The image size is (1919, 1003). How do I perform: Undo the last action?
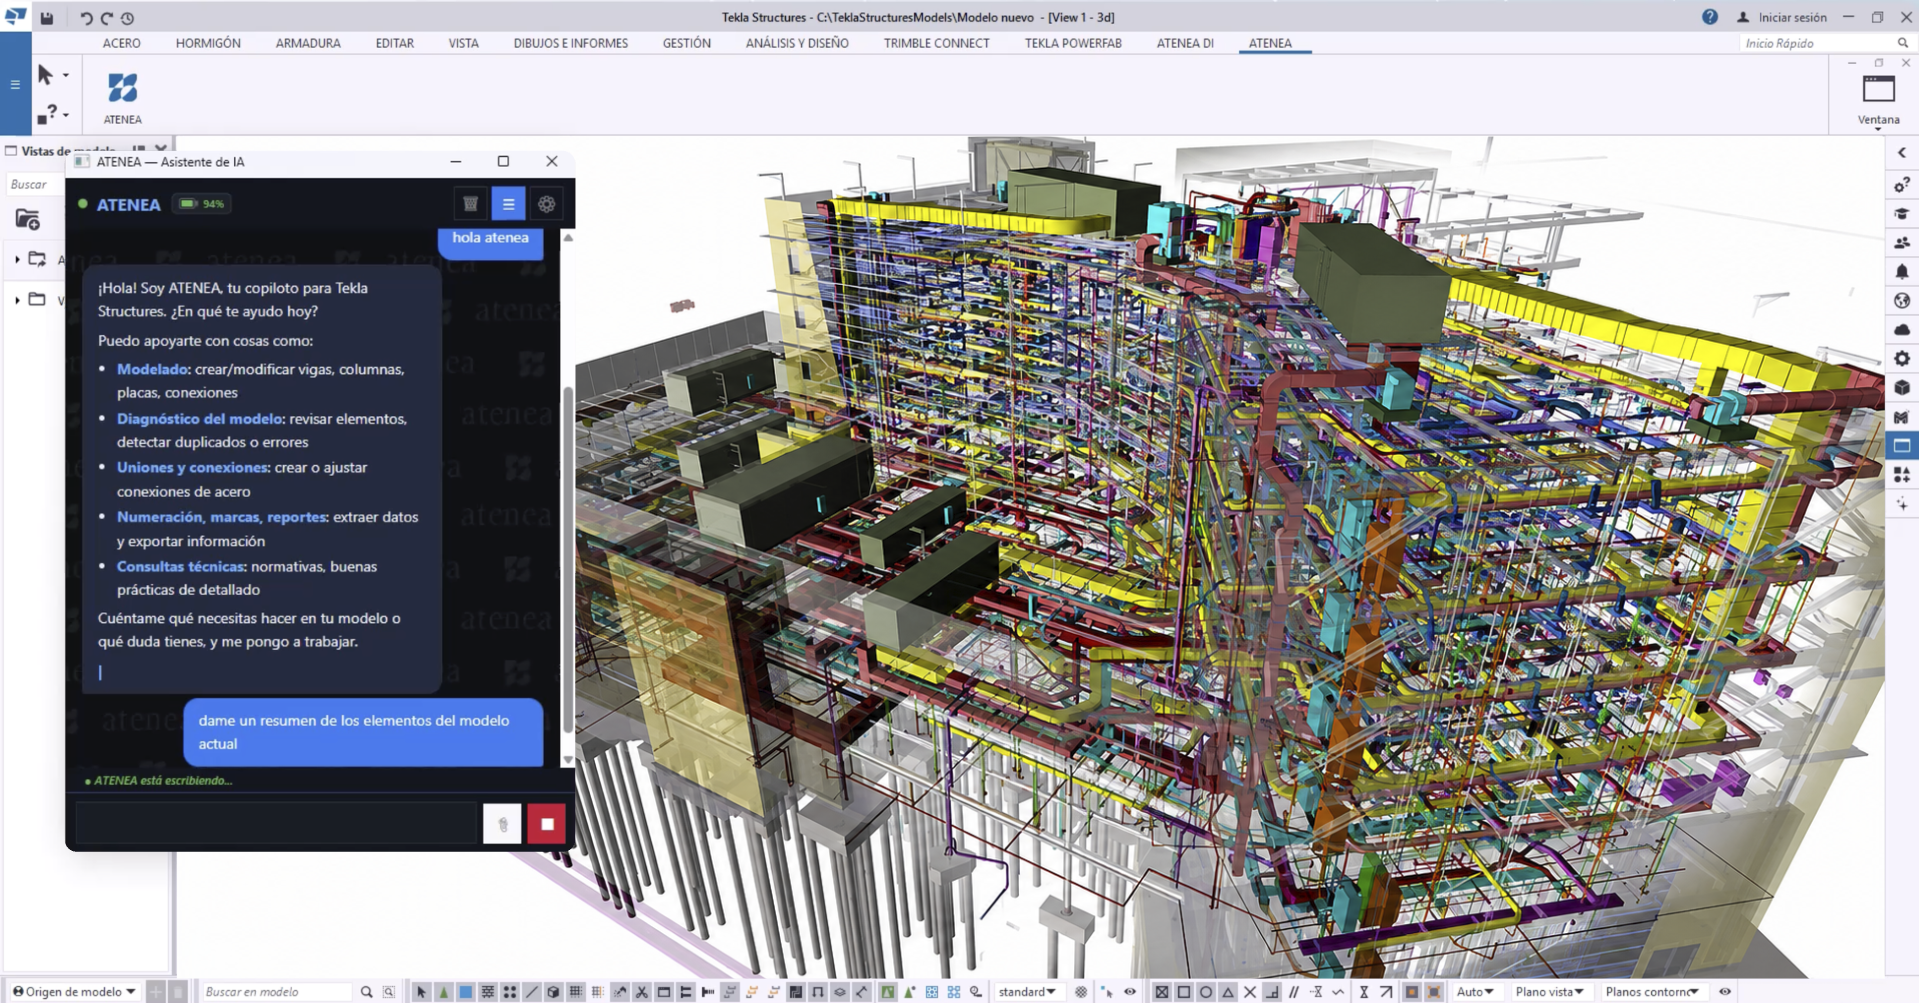pos(86,18)
